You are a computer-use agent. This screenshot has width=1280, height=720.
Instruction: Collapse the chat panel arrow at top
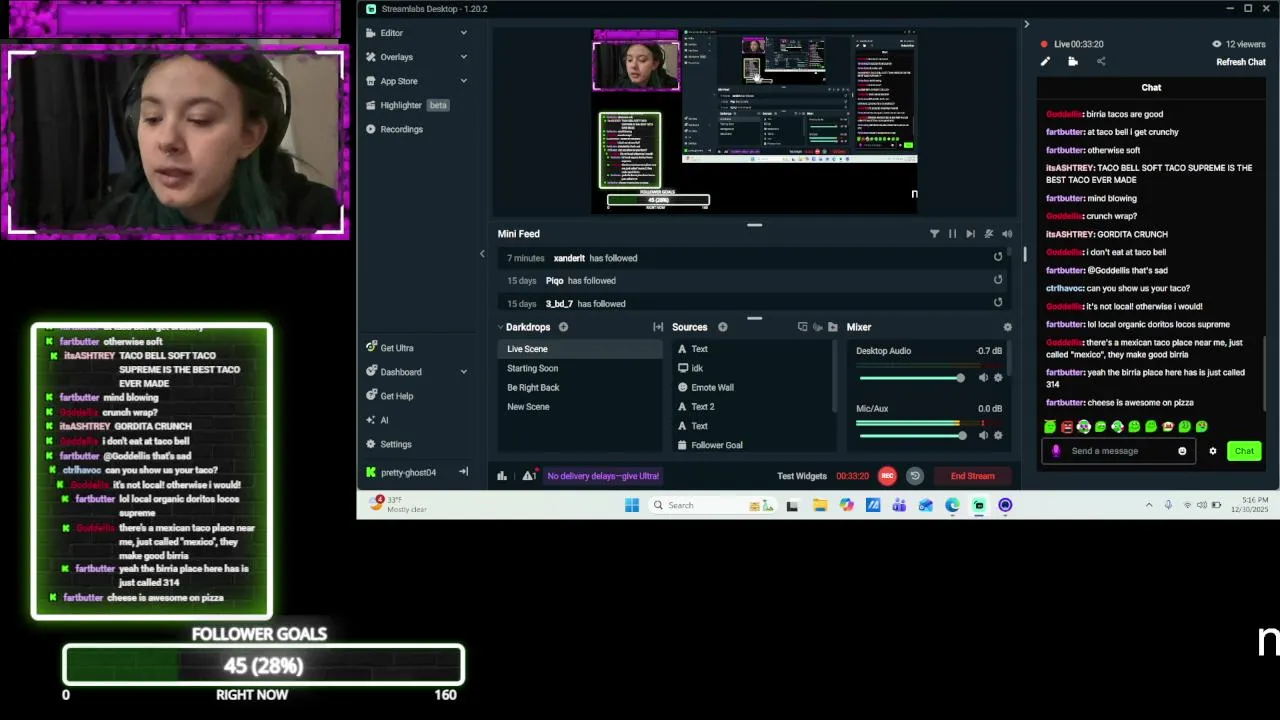[1026, 24]
